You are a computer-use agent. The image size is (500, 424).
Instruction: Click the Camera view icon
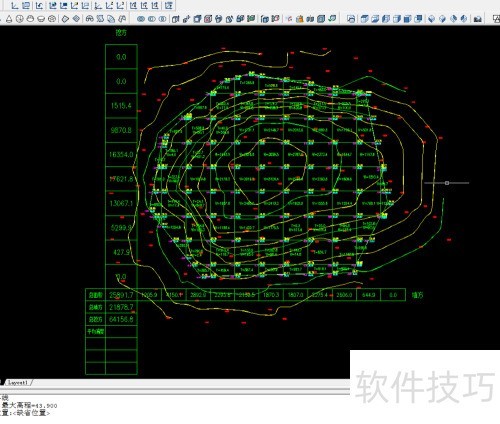477,19
